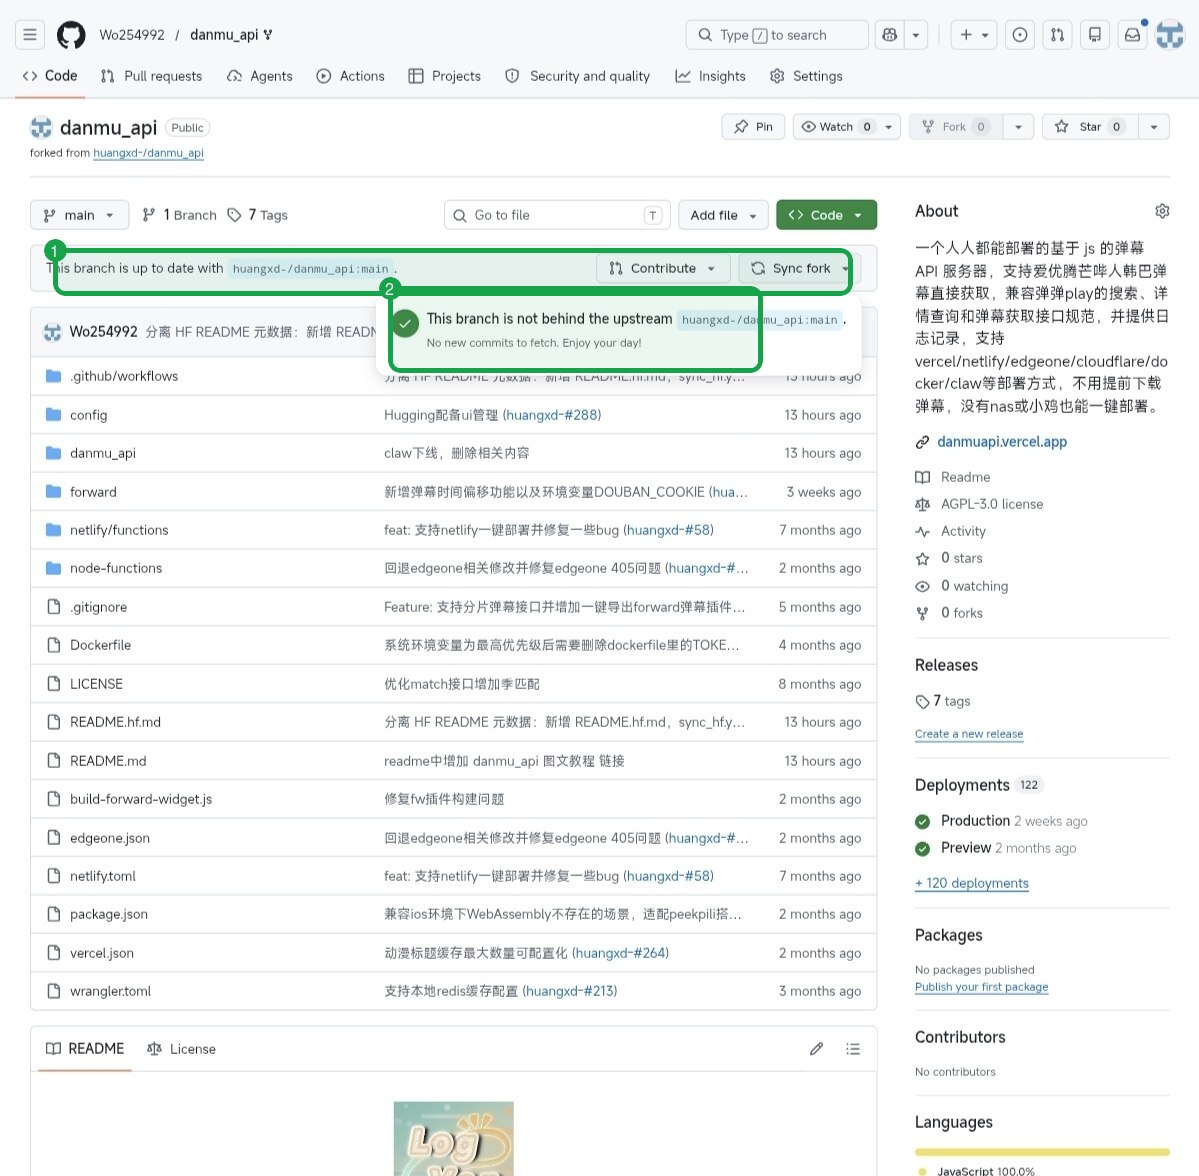Open huangxd-#288 pull request link

(x=551, y=414)
